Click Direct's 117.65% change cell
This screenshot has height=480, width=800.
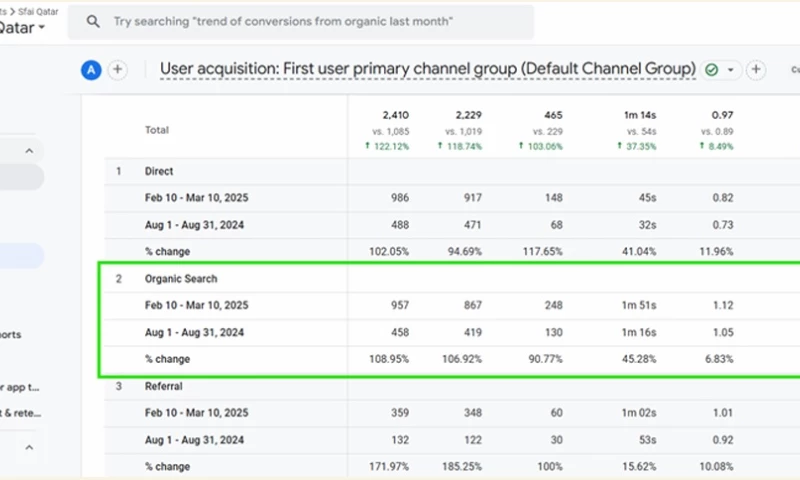[x=542, y=251]
